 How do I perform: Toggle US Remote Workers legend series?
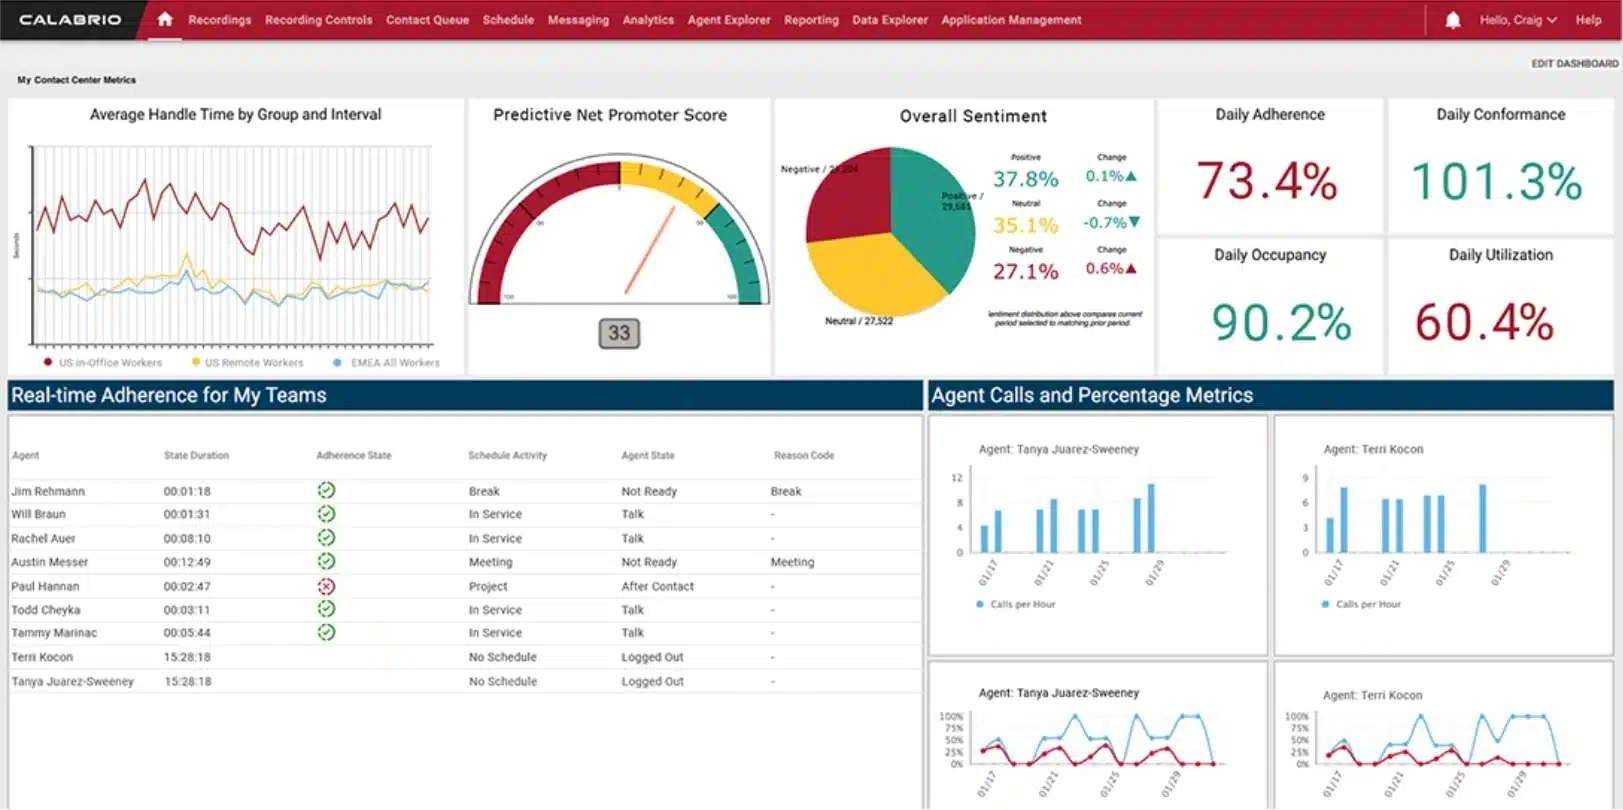(x=247, y=363)
